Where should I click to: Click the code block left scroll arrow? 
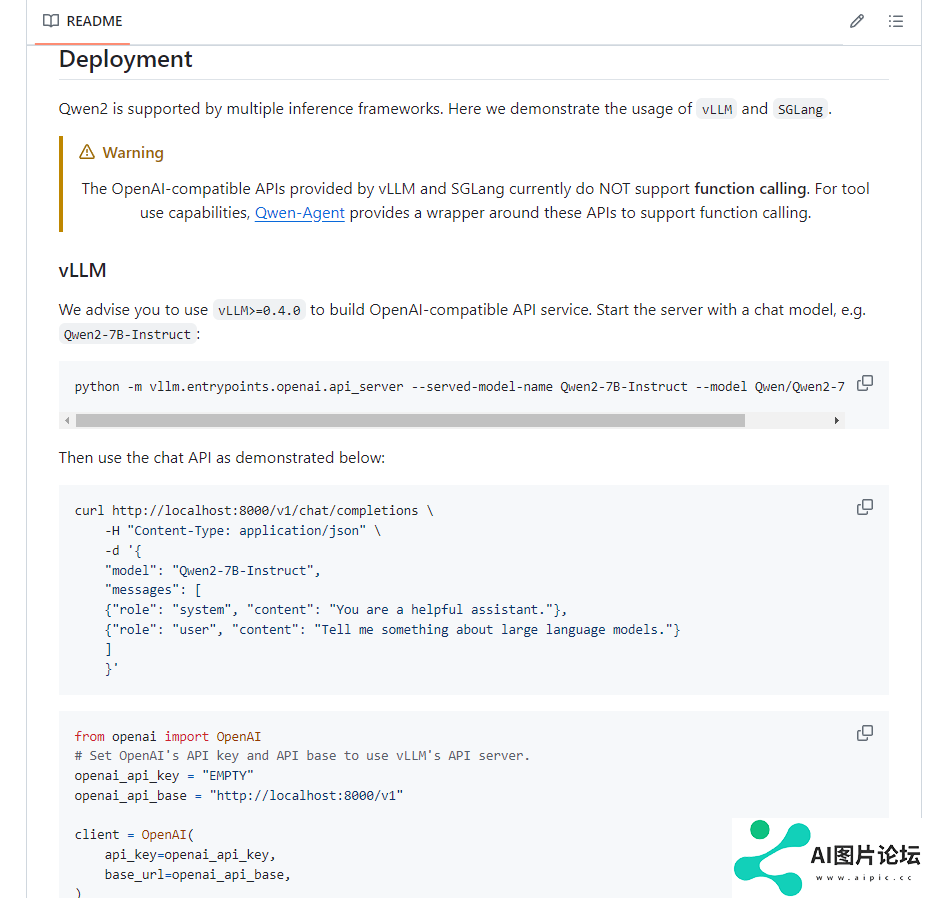(x=67, y=421)
